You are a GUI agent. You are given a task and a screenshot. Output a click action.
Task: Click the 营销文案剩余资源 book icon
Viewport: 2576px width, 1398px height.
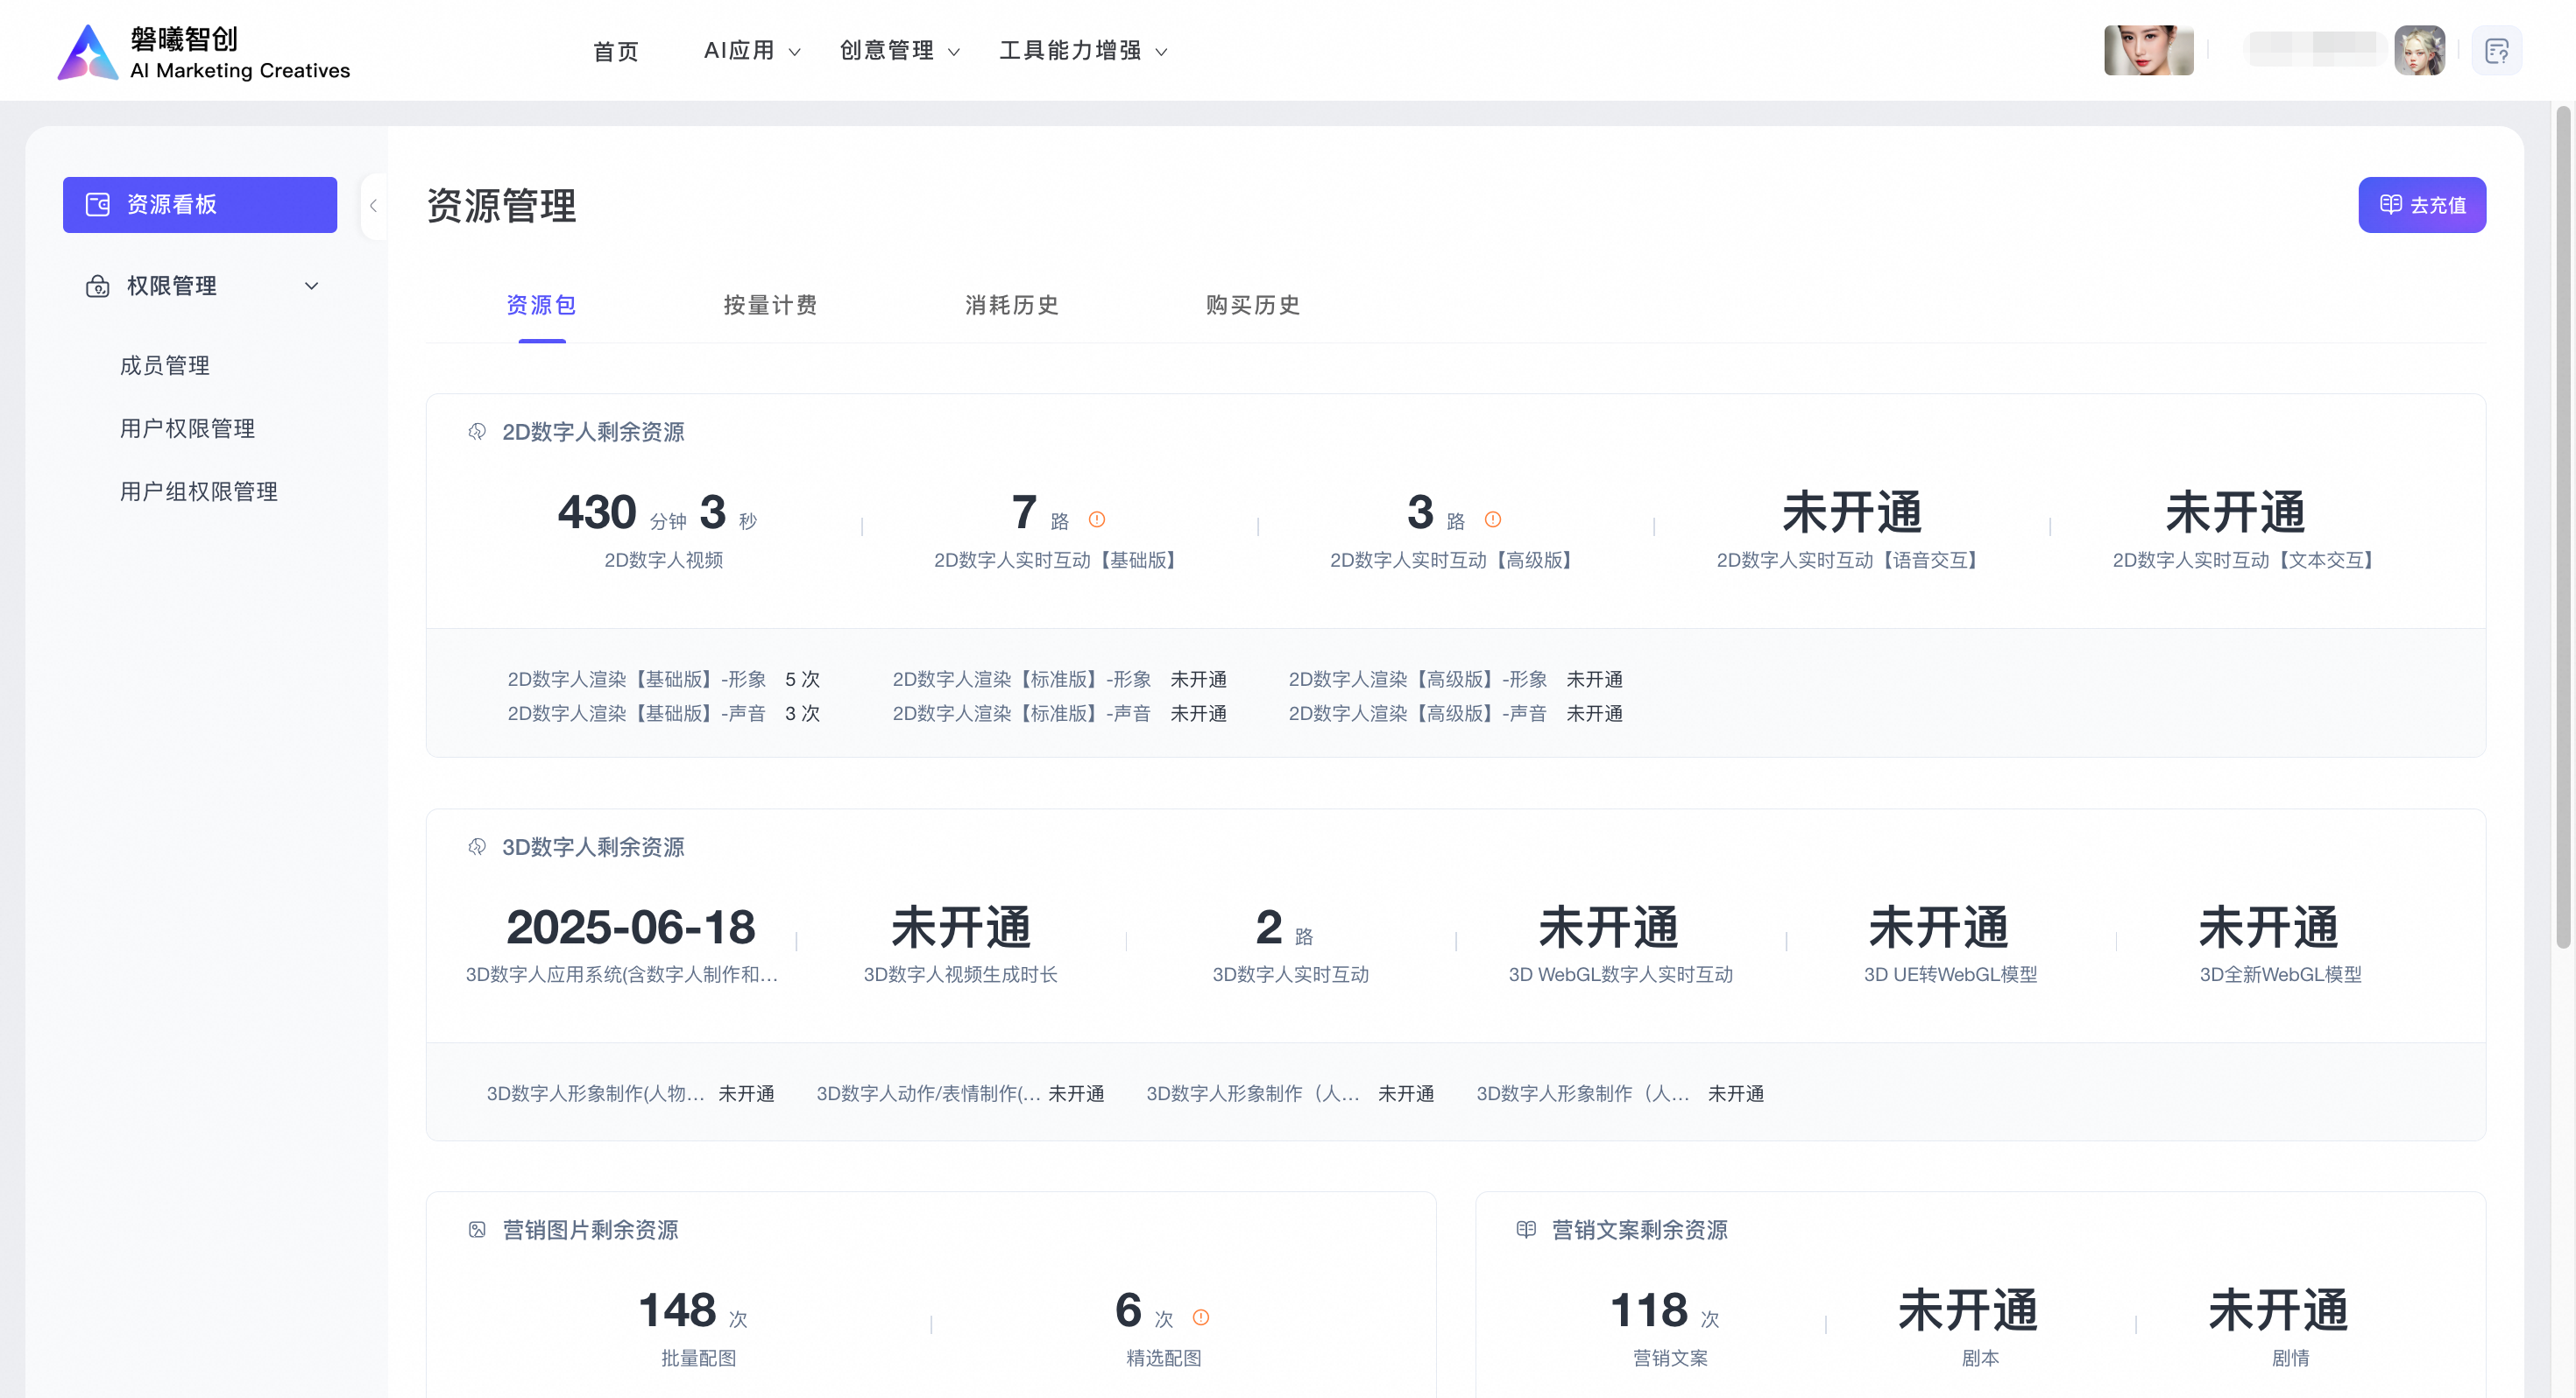[1526, 1230]
